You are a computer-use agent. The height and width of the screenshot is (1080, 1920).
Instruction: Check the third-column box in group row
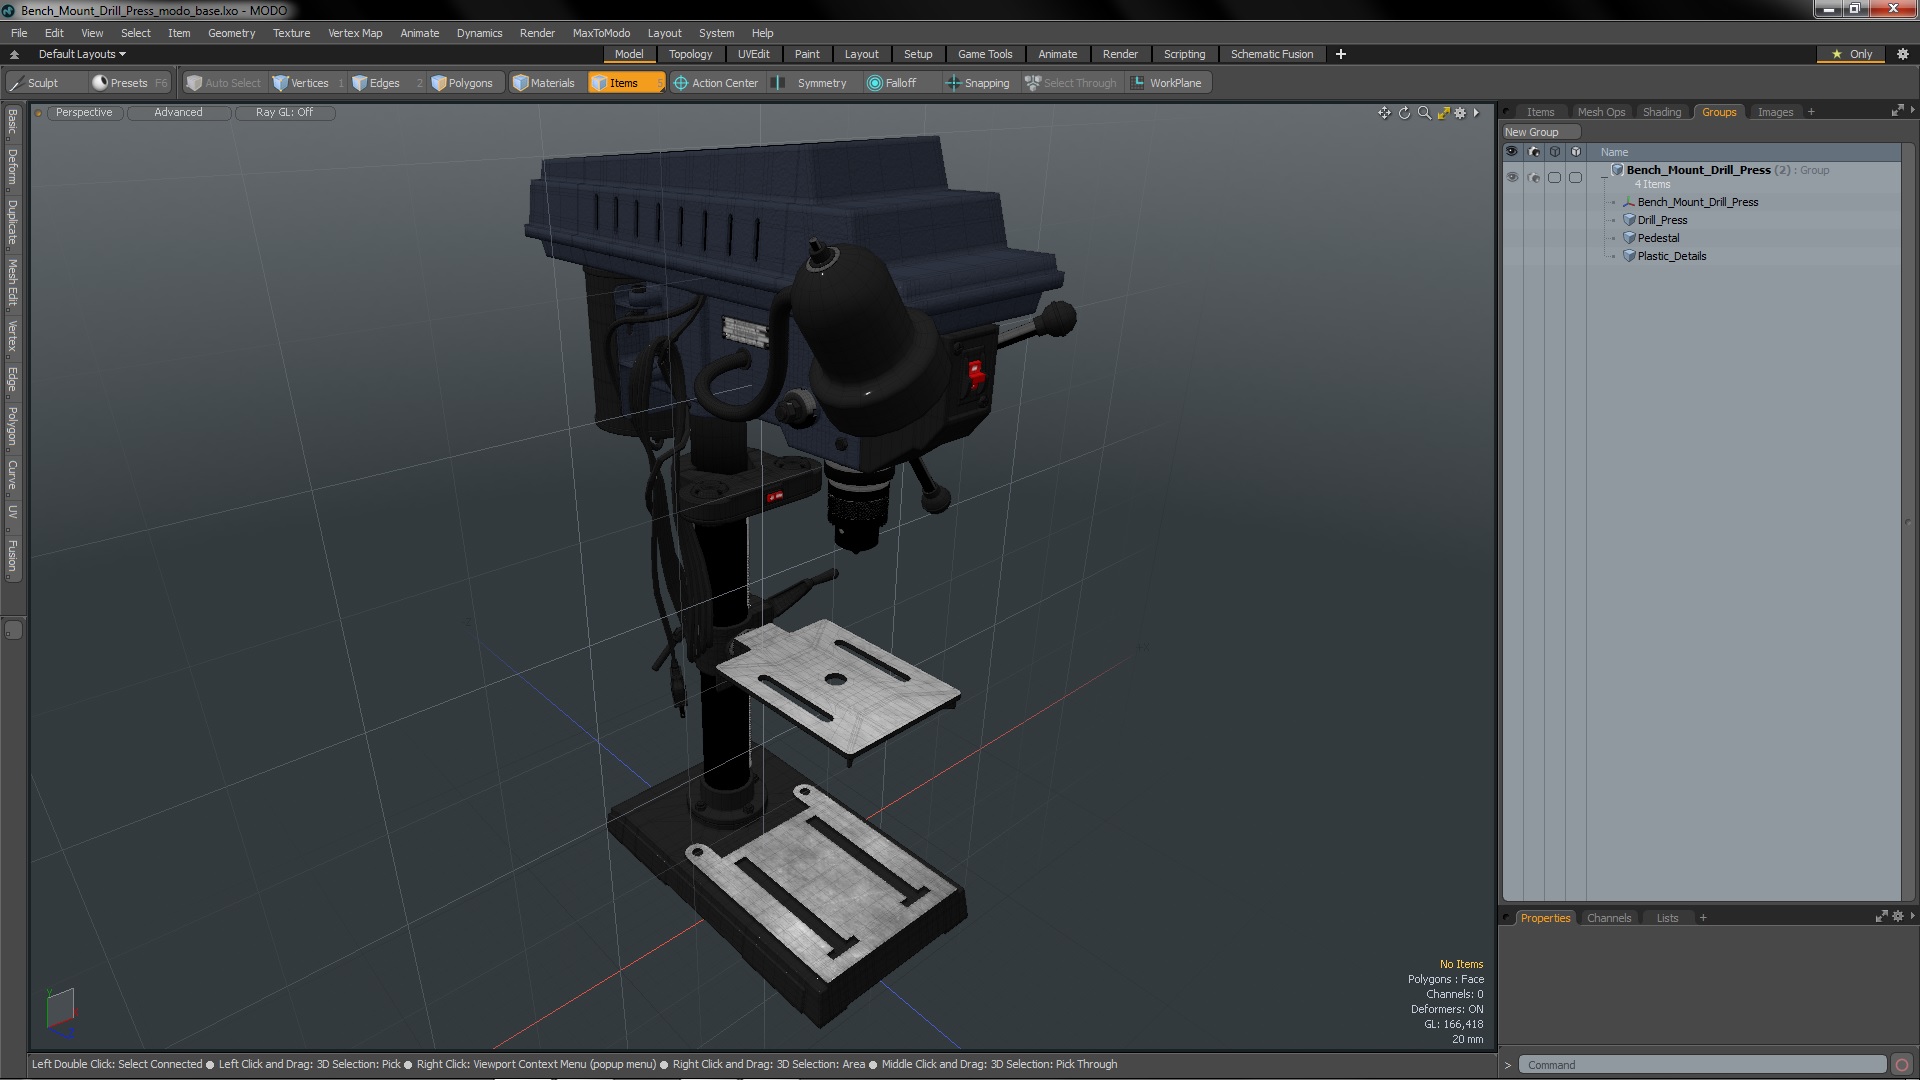point(1554,177)
